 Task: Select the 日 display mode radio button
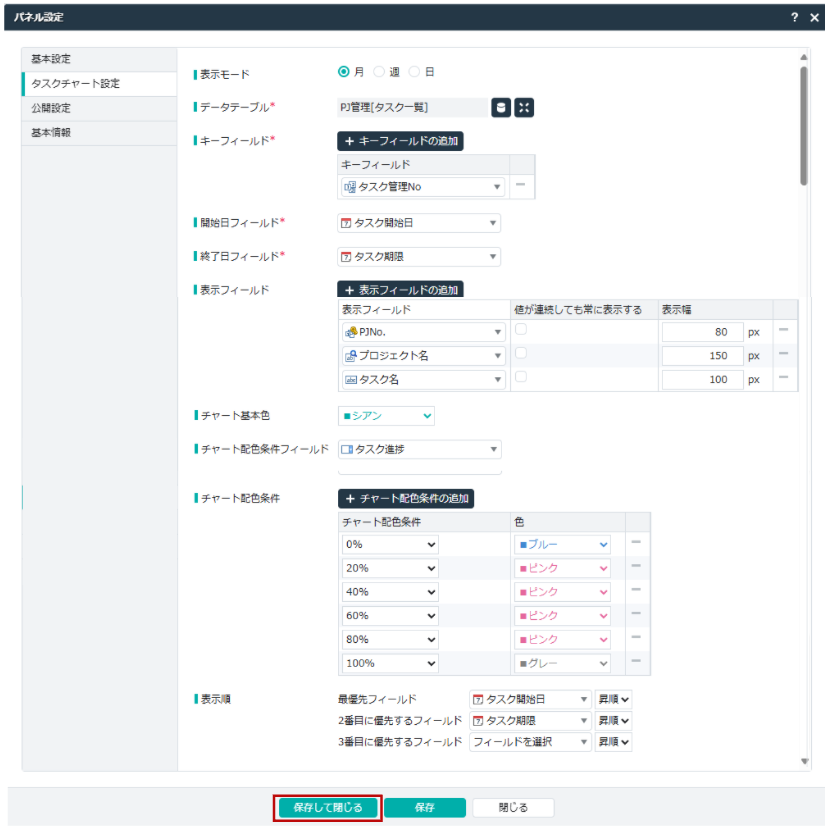(414, 72)
